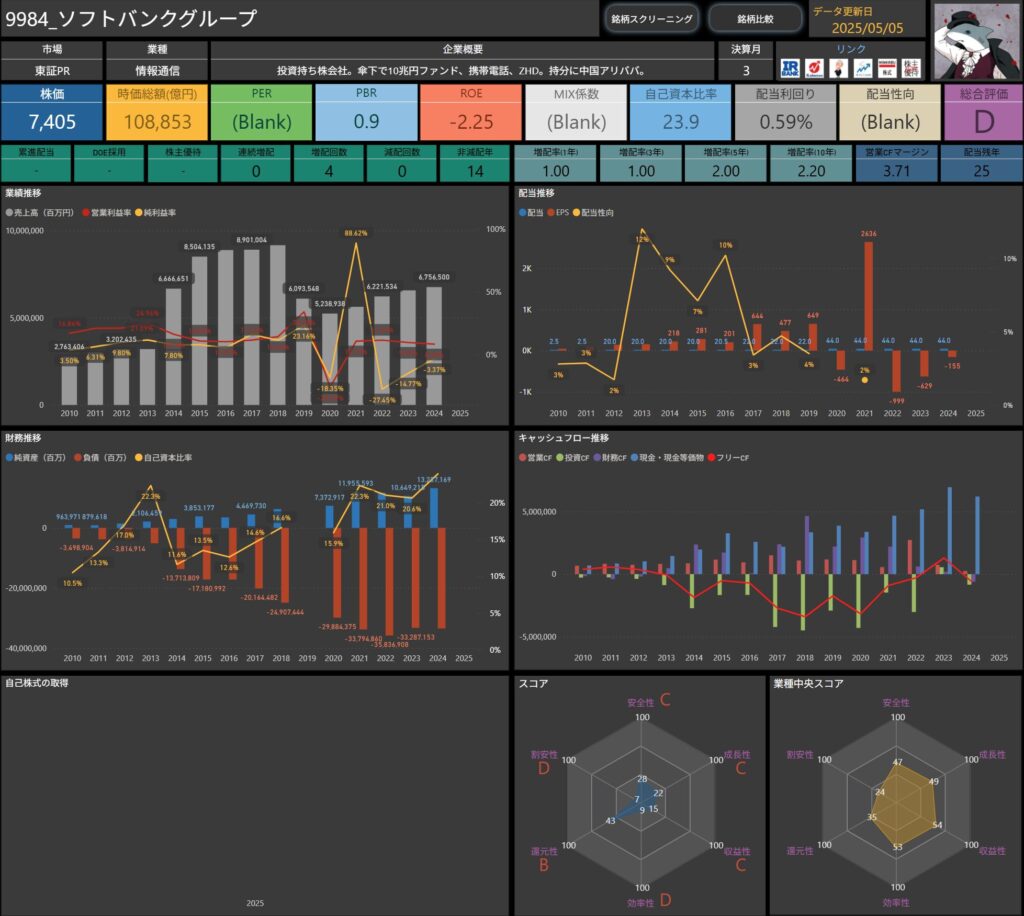Open the 銘柄比較 page button

pyautogui.click(x=755, y=19)
